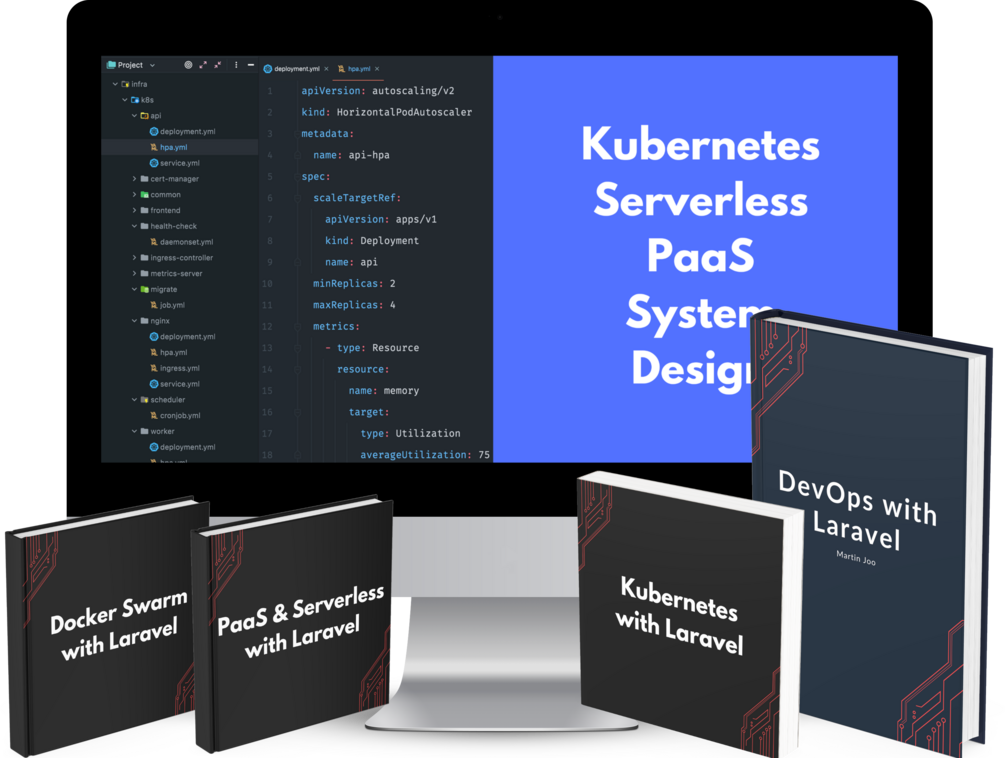Collapse the health-check folder chevron
Viewport: 1005px width, 758px height.
(135, 226)
